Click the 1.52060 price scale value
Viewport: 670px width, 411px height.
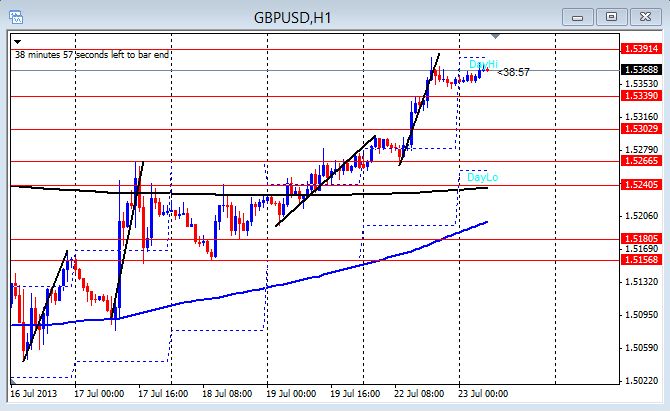[641, 216]
